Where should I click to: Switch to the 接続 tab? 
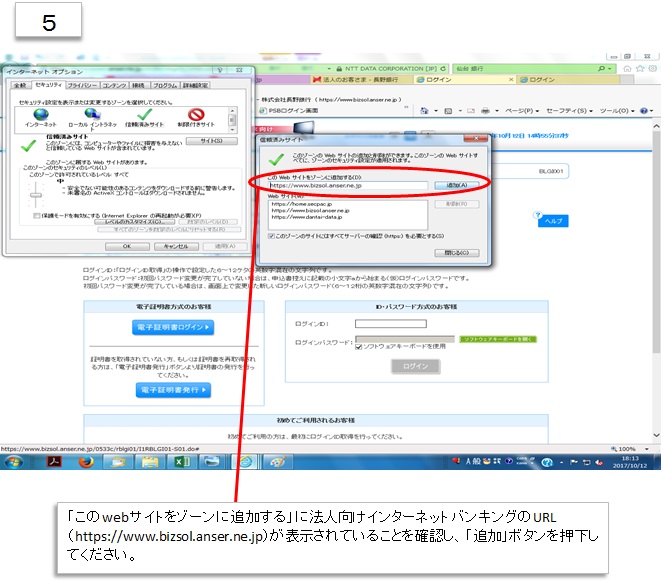tap(138, 86)
